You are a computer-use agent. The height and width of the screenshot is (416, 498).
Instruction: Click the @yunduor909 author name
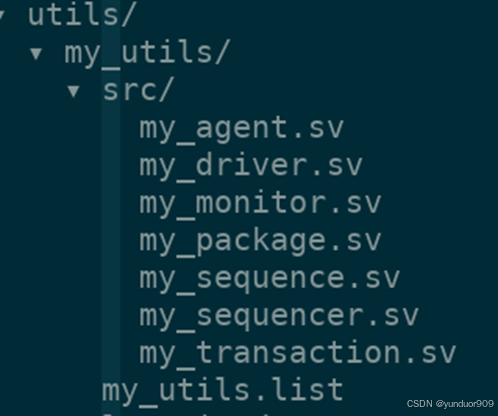(465, 404)
